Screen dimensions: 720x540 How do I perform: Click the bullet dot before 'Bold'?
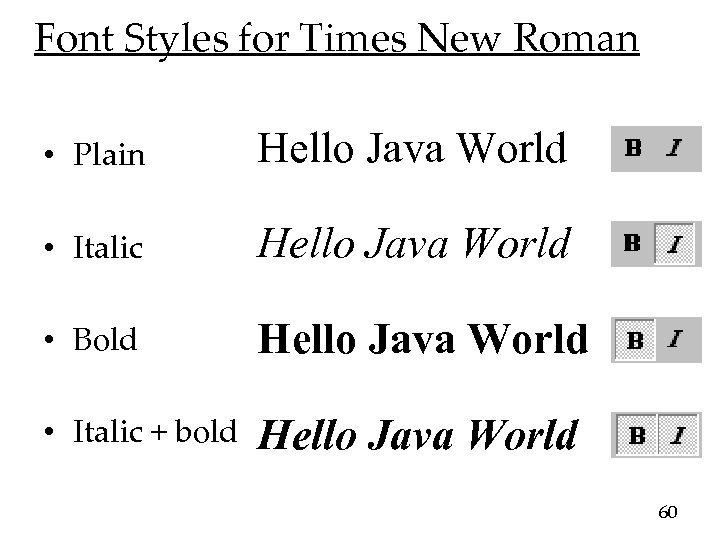60,341
